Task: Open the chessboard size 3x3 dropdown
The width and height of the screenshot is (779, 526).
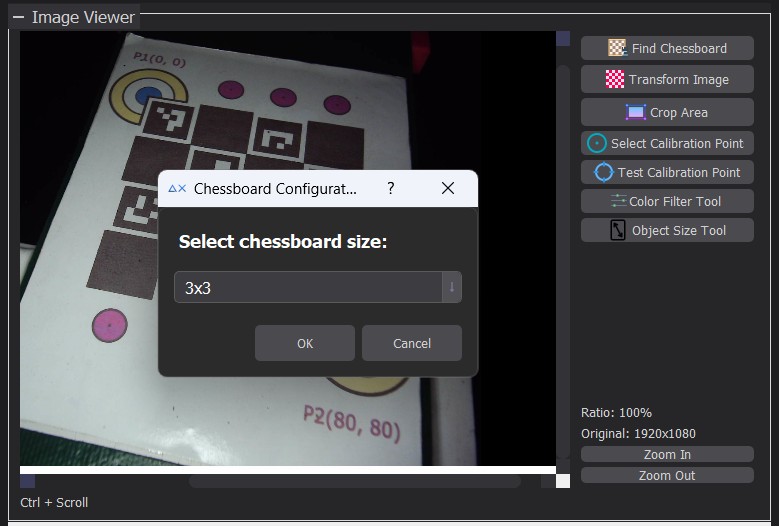Action: (318, 287)
